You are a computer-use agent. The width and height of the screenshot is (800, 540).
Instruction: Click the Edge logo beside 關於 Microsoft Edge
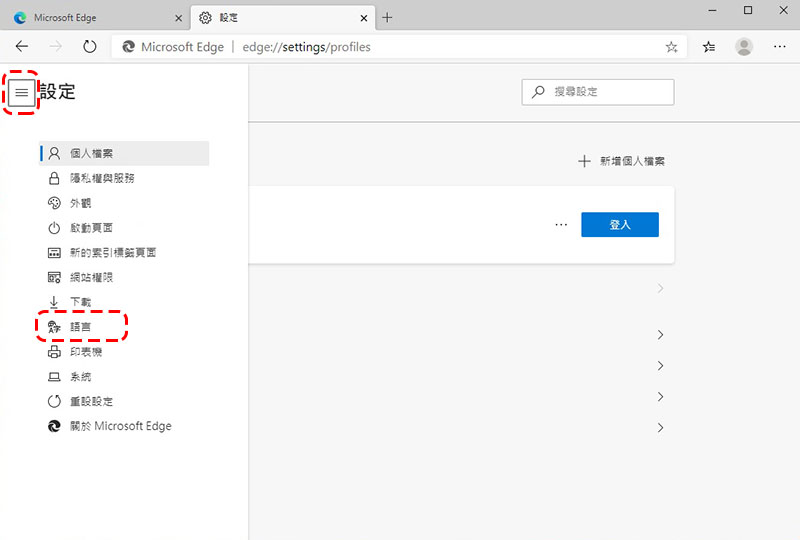(x=54, y=426)
